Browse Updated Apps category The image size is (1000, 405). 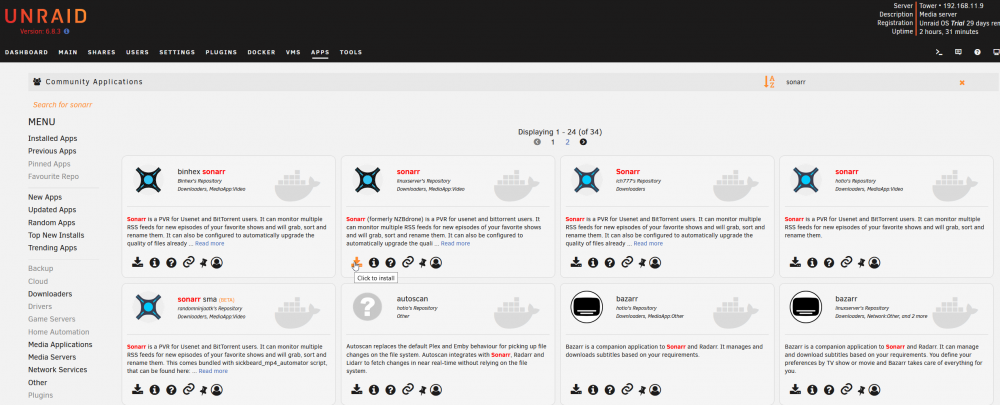[52, 210]
